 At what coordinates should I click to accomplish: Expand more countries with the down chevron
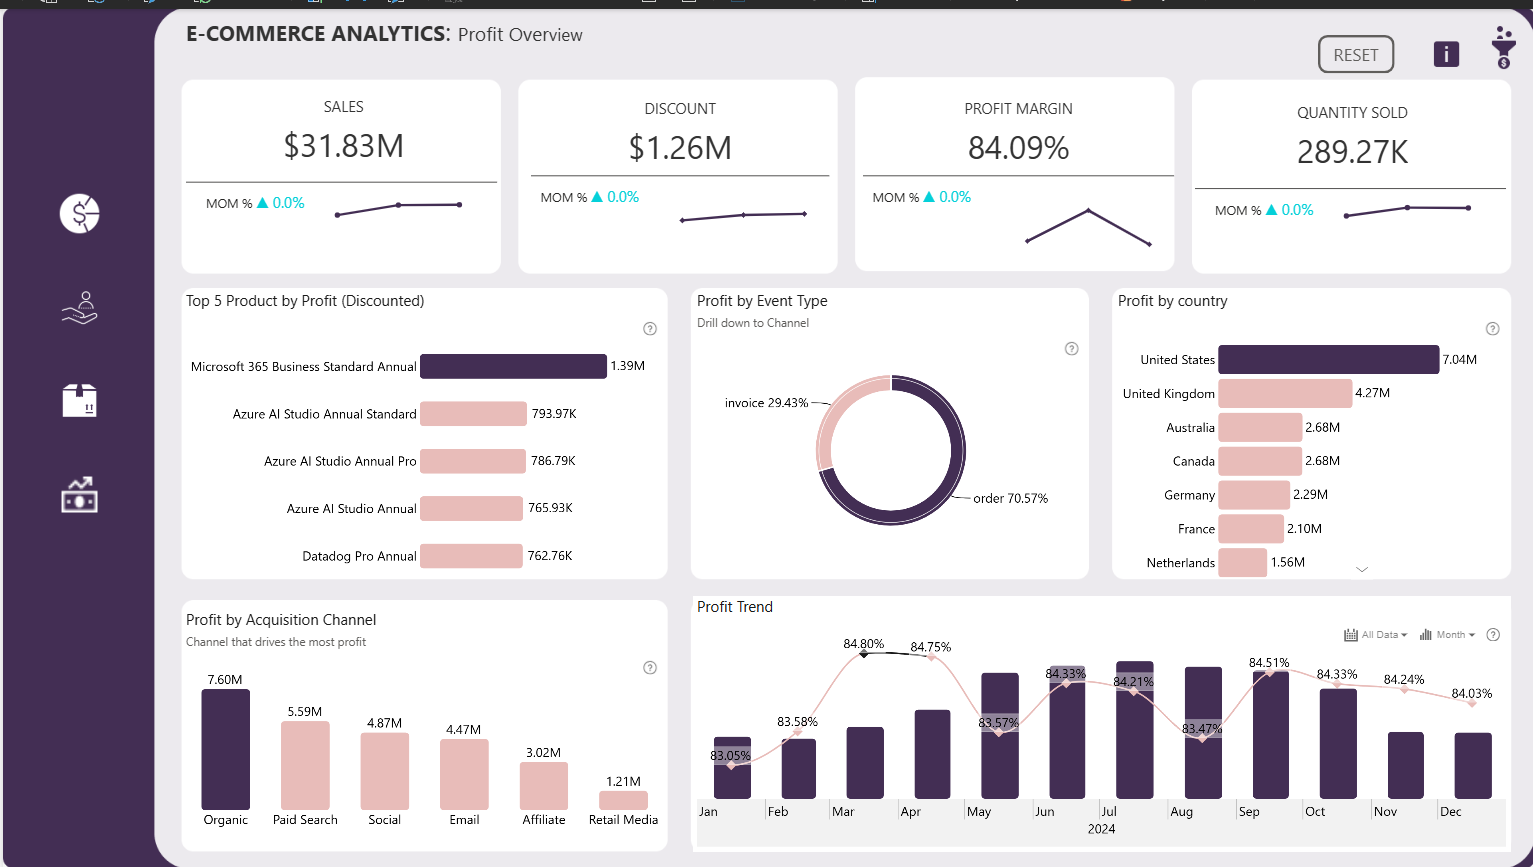(1362, 569)
